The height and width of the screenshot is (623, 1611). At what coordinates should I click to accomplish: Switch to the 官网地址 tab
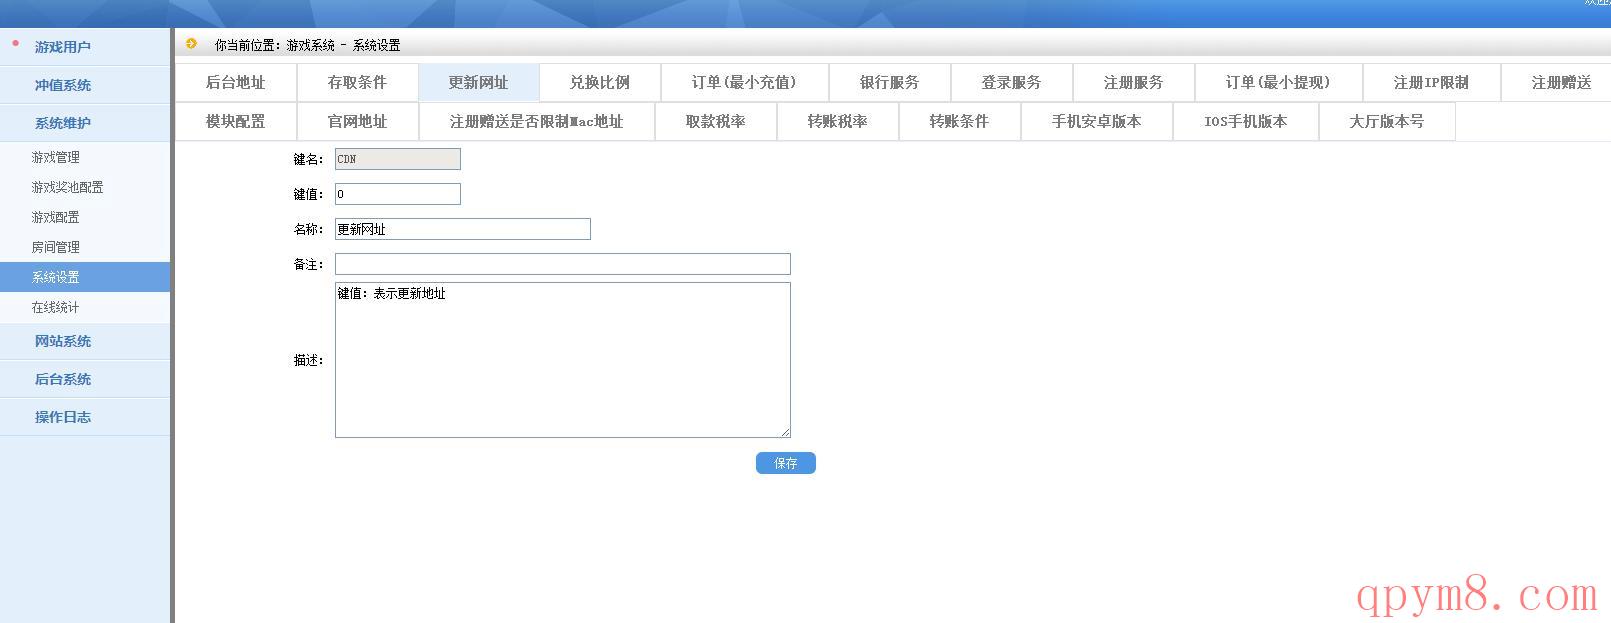tap(358, 122)
